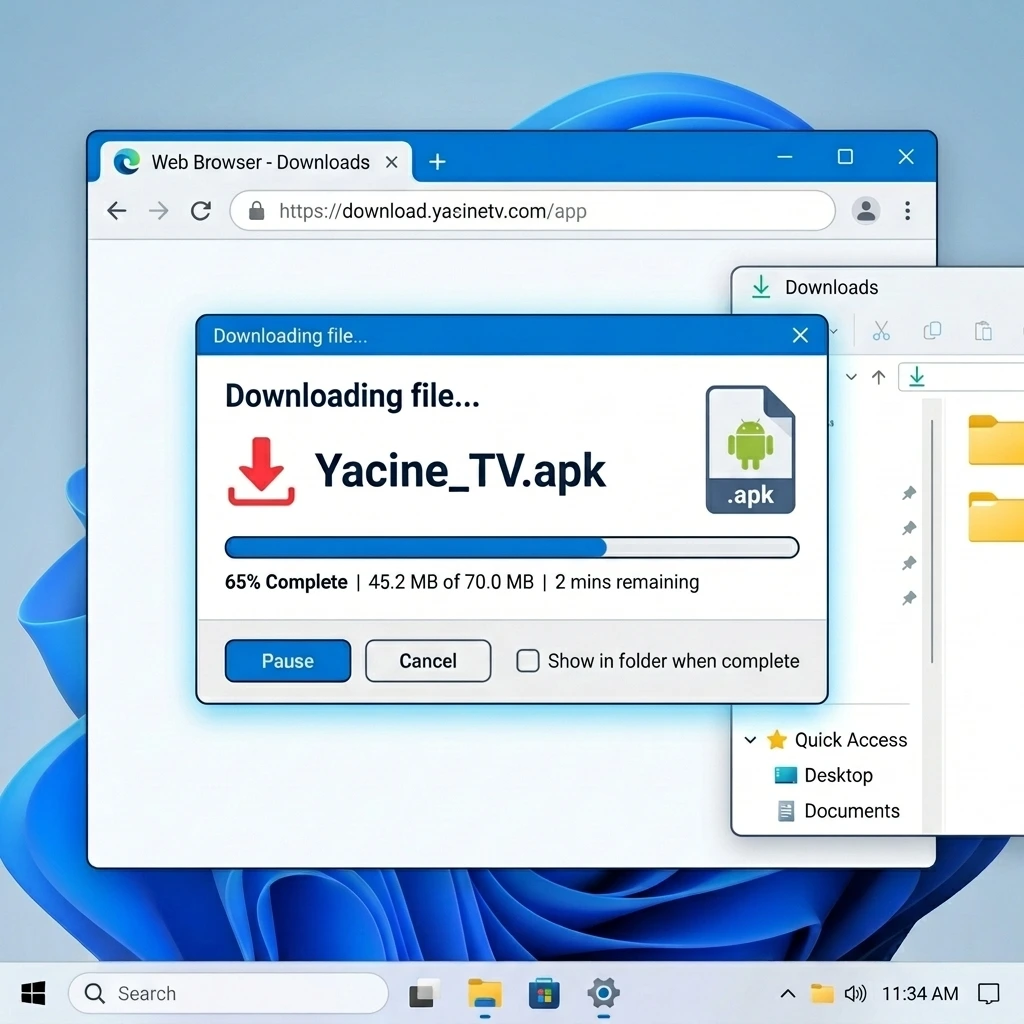Pause the Yacine_TV.apk download

[x=288, y=661]
